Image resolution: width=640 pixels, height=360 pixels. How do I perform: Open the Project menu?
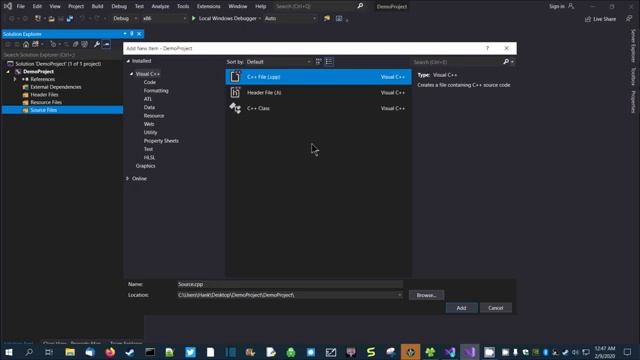pos(76,6)
